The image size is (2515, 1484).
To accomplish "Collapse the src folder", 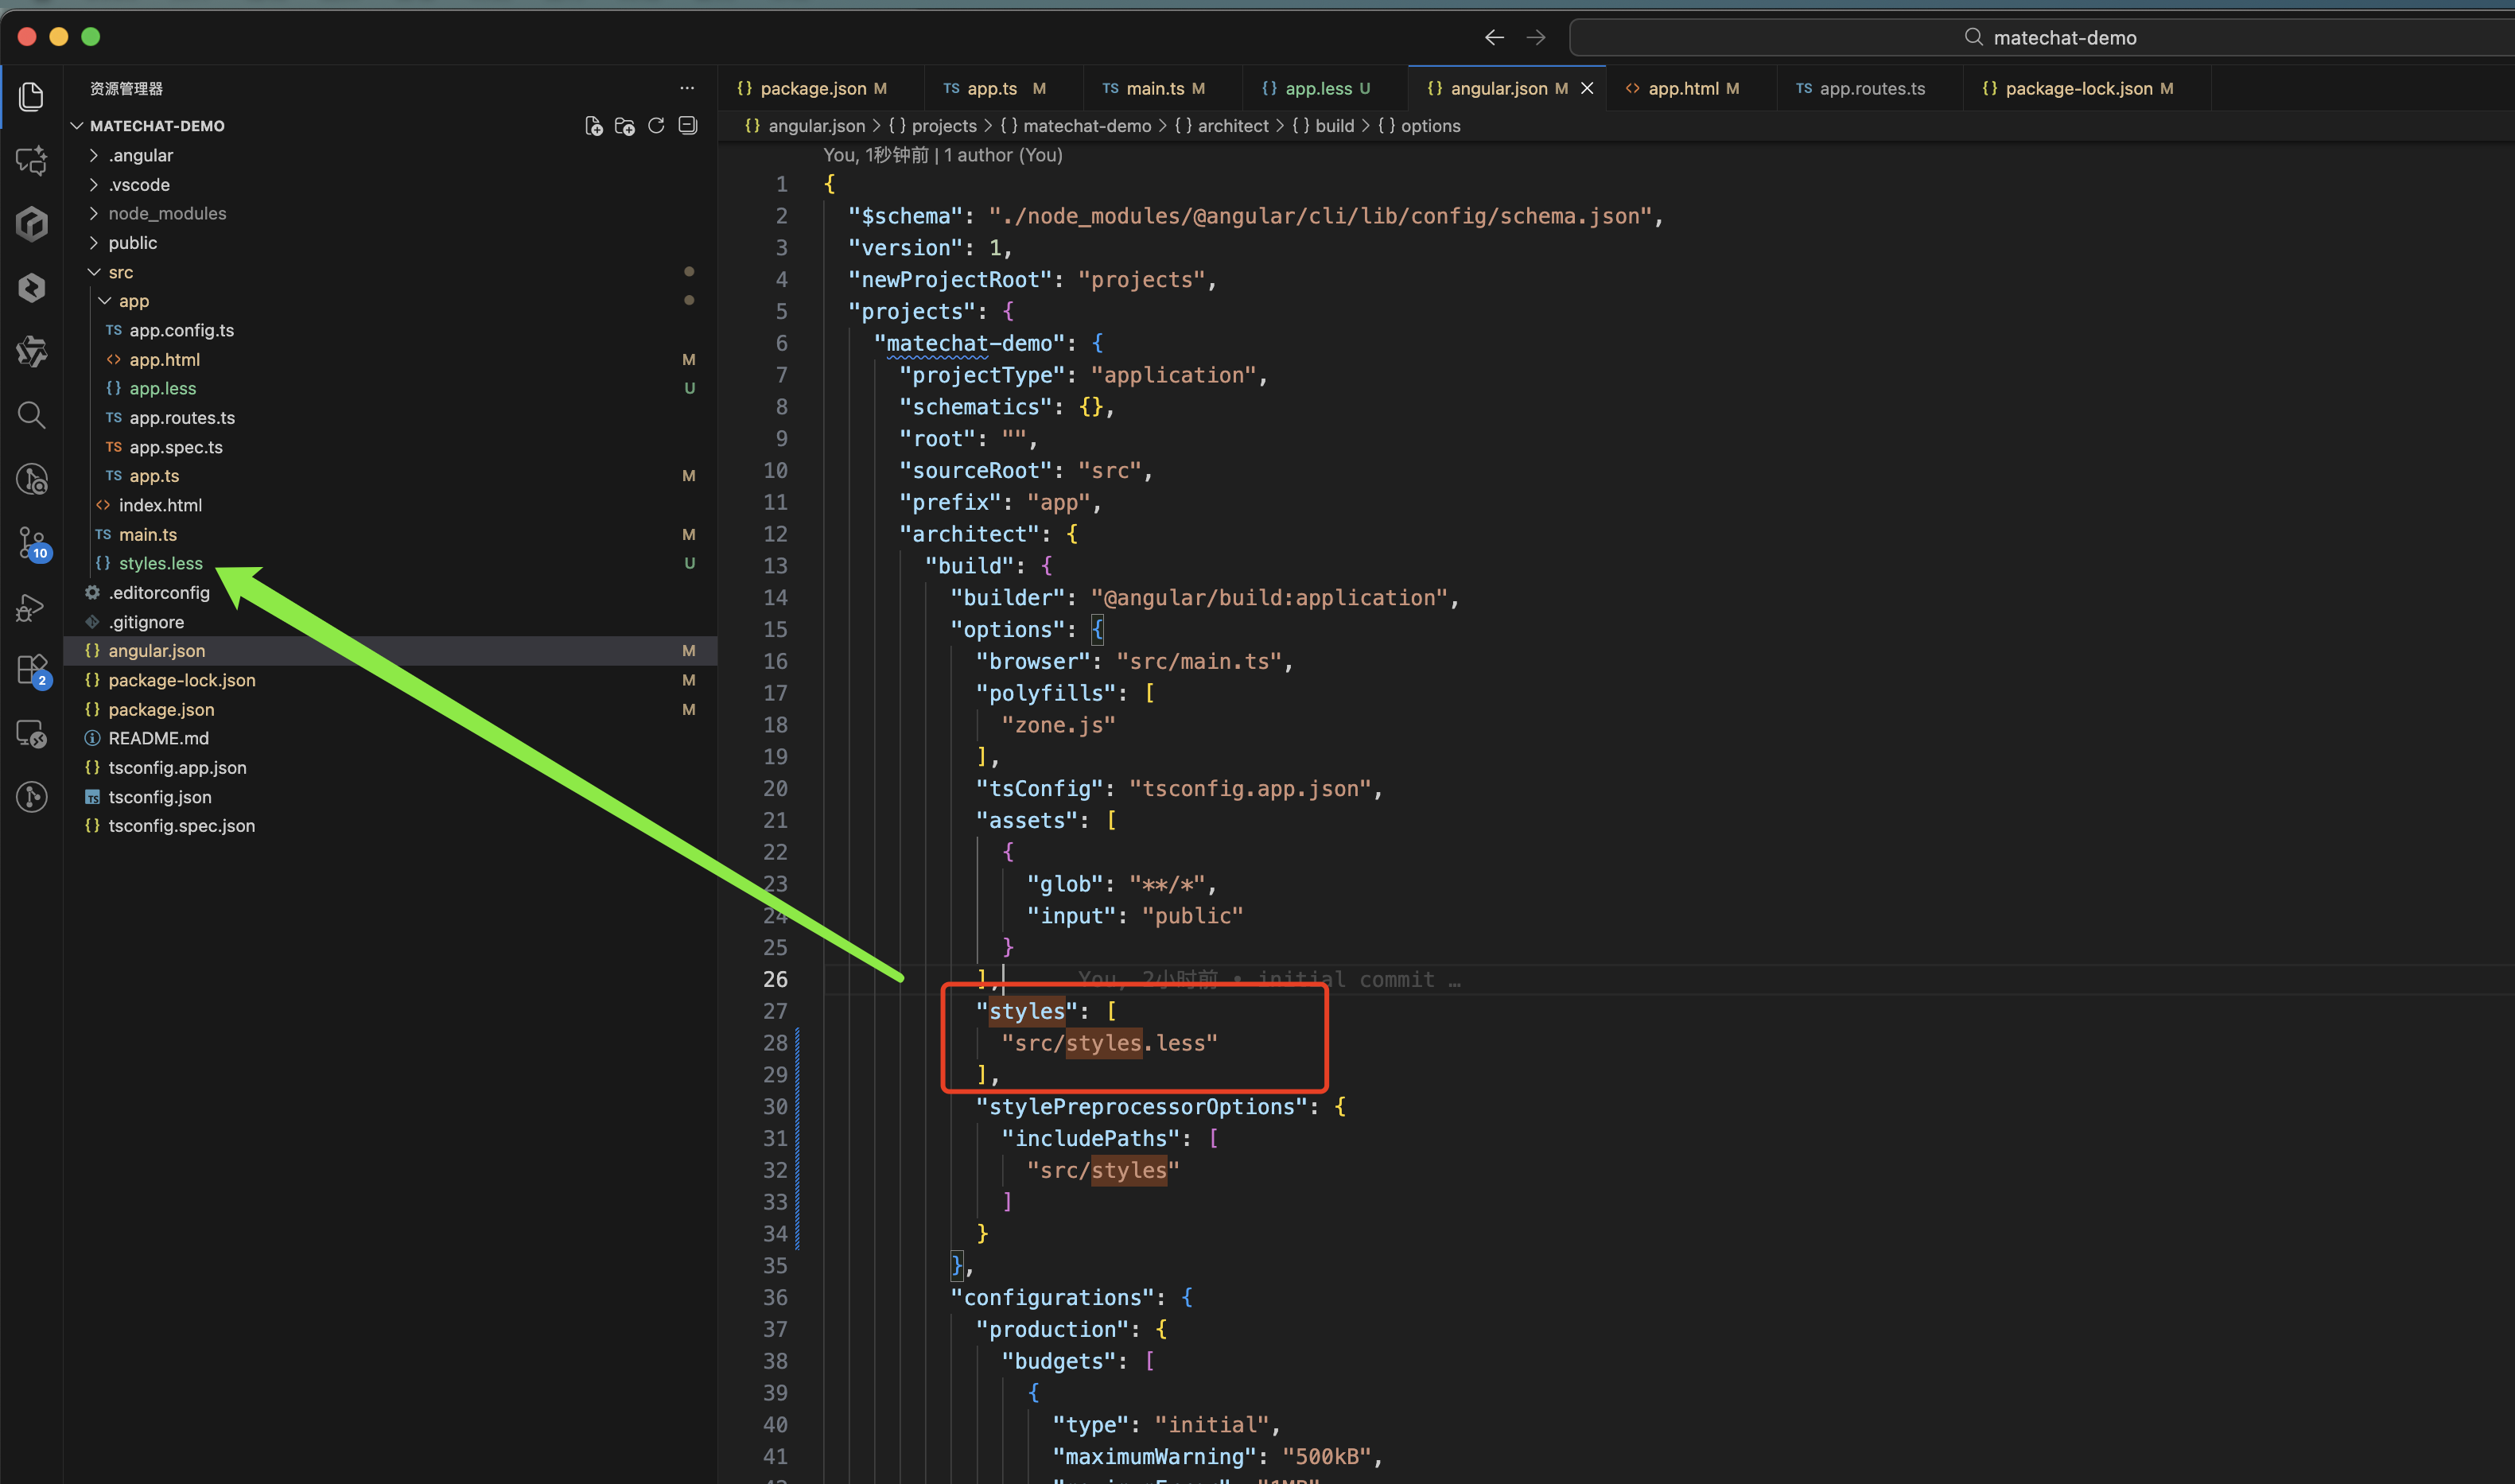I will (120, 272).
